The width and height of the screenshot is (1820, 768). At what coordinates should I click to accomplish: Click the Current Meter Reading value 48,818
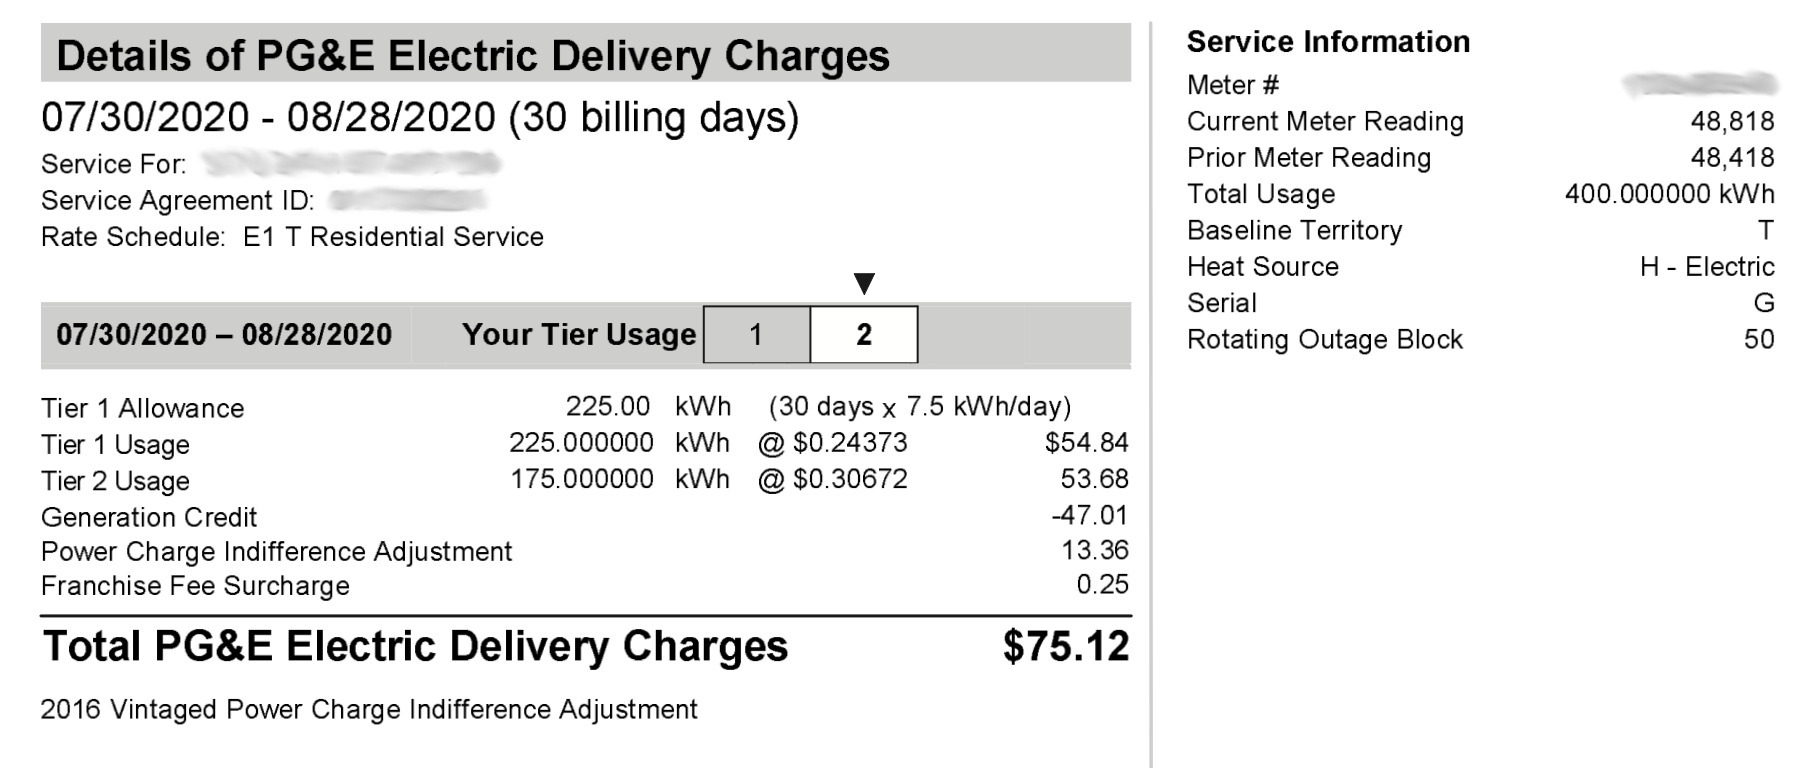pos(1732,121)
